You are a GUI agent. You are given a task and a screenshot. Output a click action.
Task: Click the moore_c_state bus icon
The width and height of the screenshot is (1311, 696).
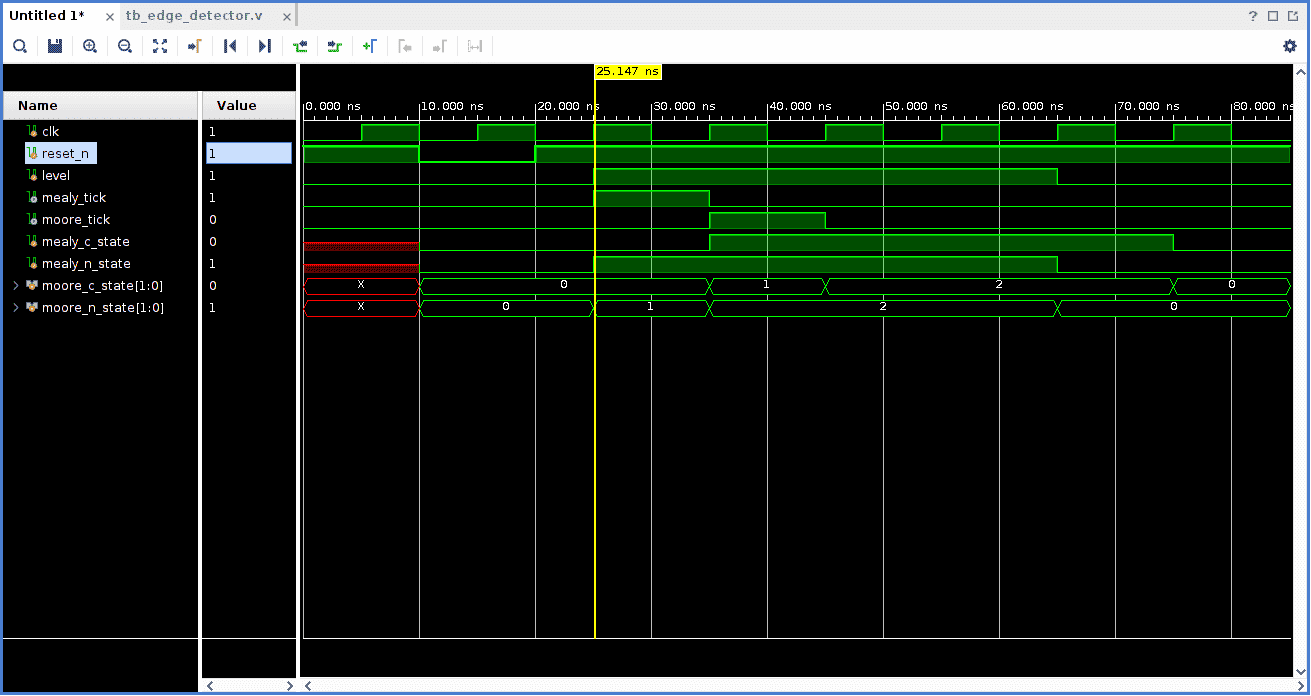pyautogui.click(x=32, y=286)
